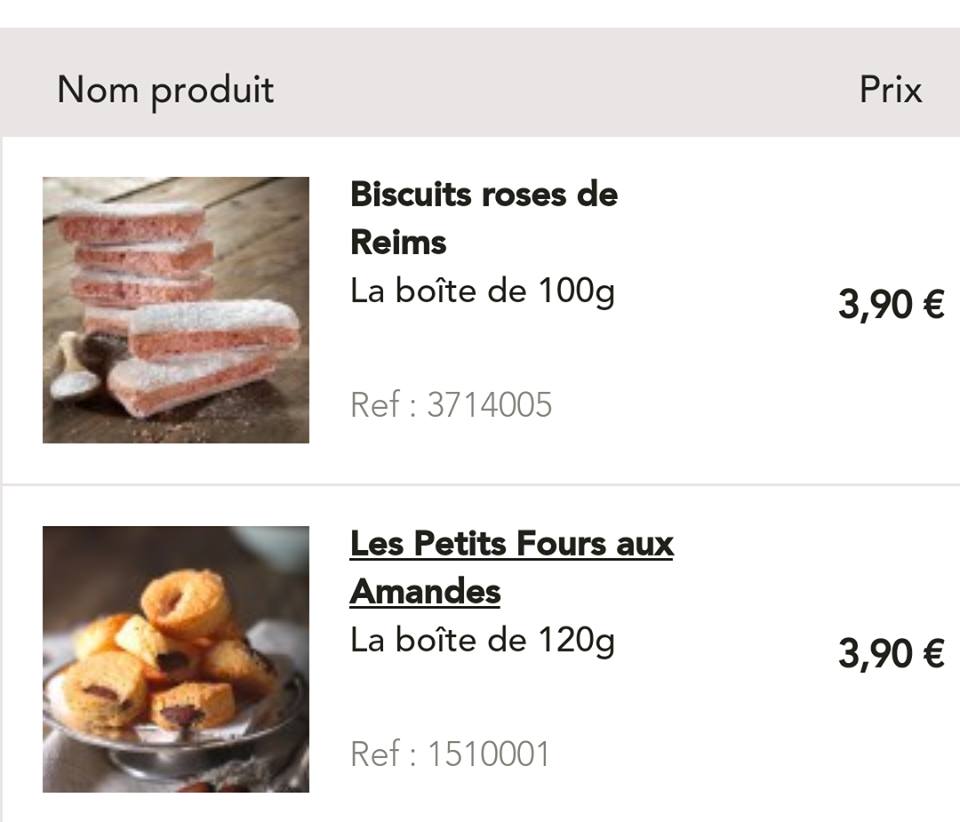Screen dimensions: 960x822
Task: Click the "La boîte de 120g" description
Action: coord(482,640)
